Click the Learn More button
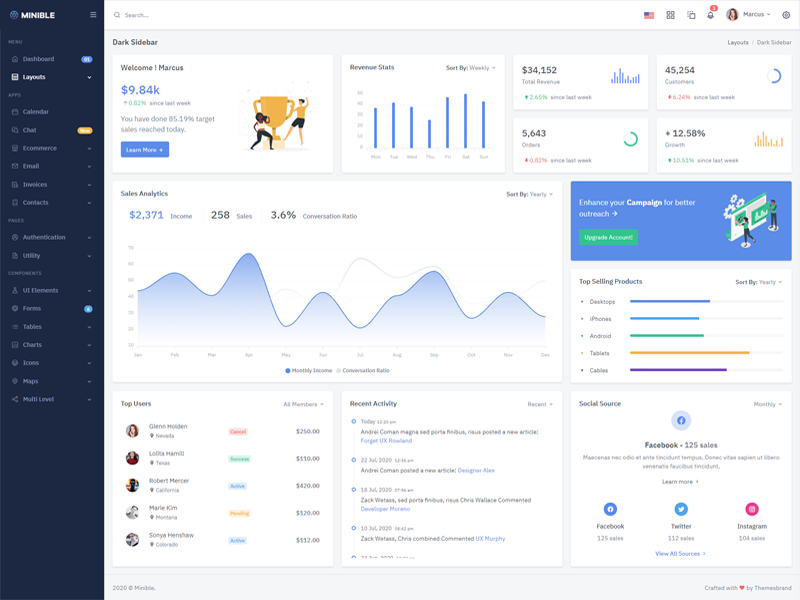The height and width of the screenshot is (600, 800). 145,149
